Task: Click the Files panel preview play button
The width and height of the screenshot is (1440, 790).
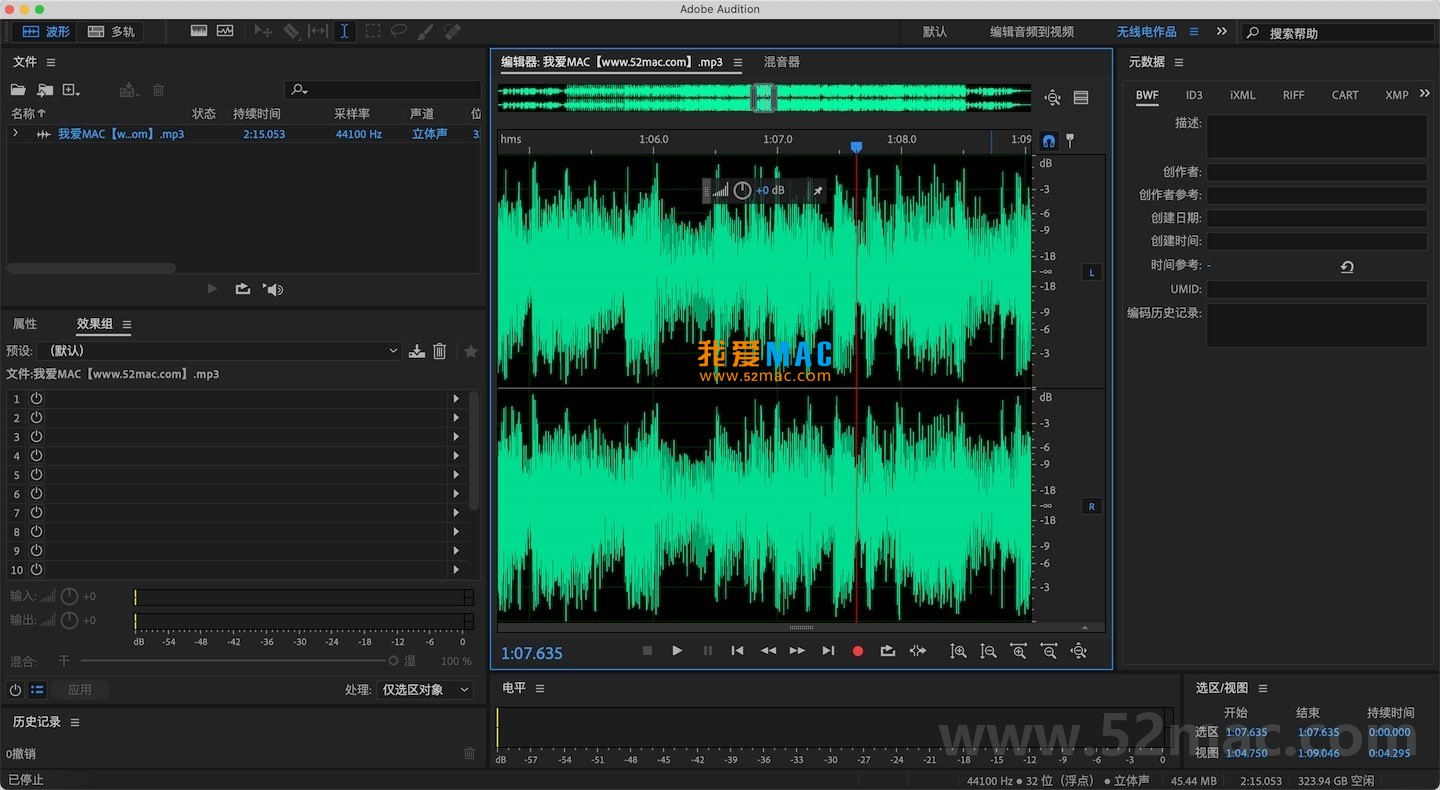Action: [211, 289]
